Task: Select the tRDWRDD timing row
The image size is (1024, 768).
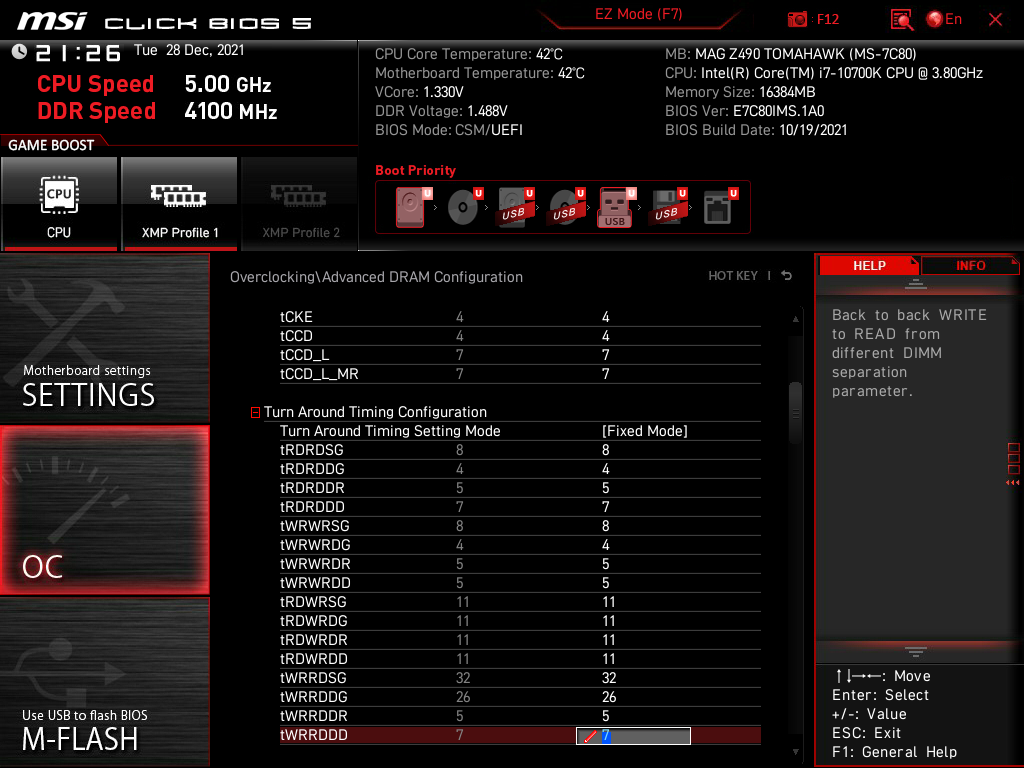Action: point(520,658)
